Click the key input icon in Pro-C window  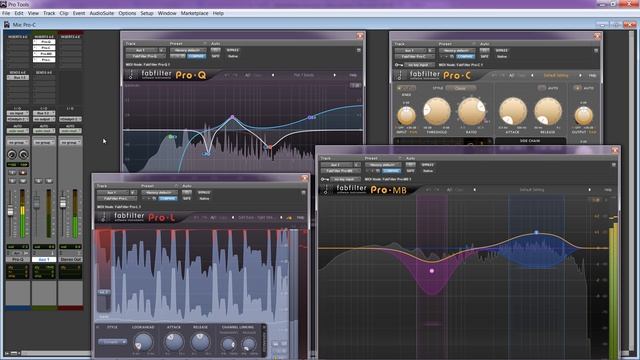[x=398, y=65]
